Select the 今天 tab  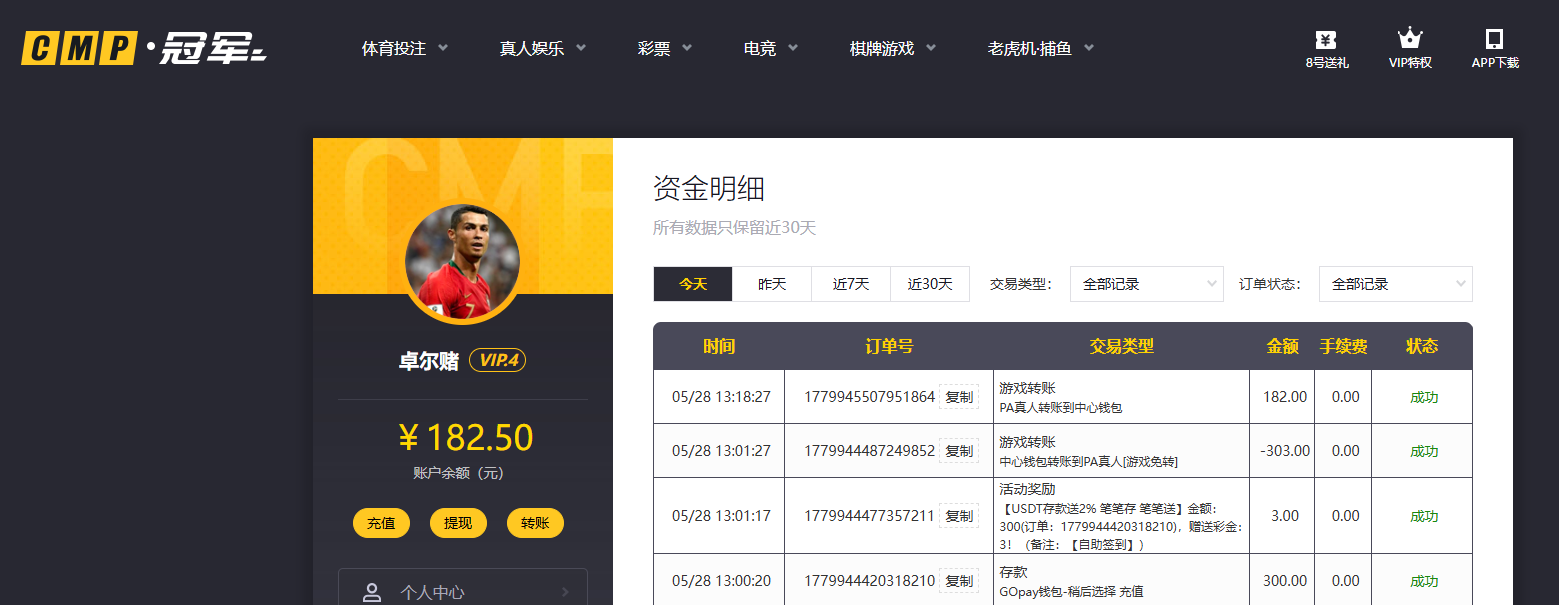(693, 284)
